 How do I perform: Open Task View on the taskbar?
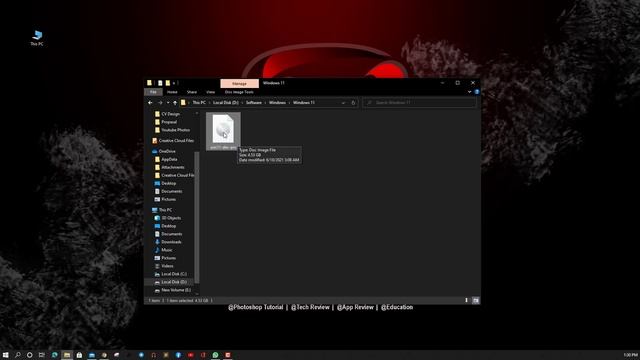click(x=41, y=355)
